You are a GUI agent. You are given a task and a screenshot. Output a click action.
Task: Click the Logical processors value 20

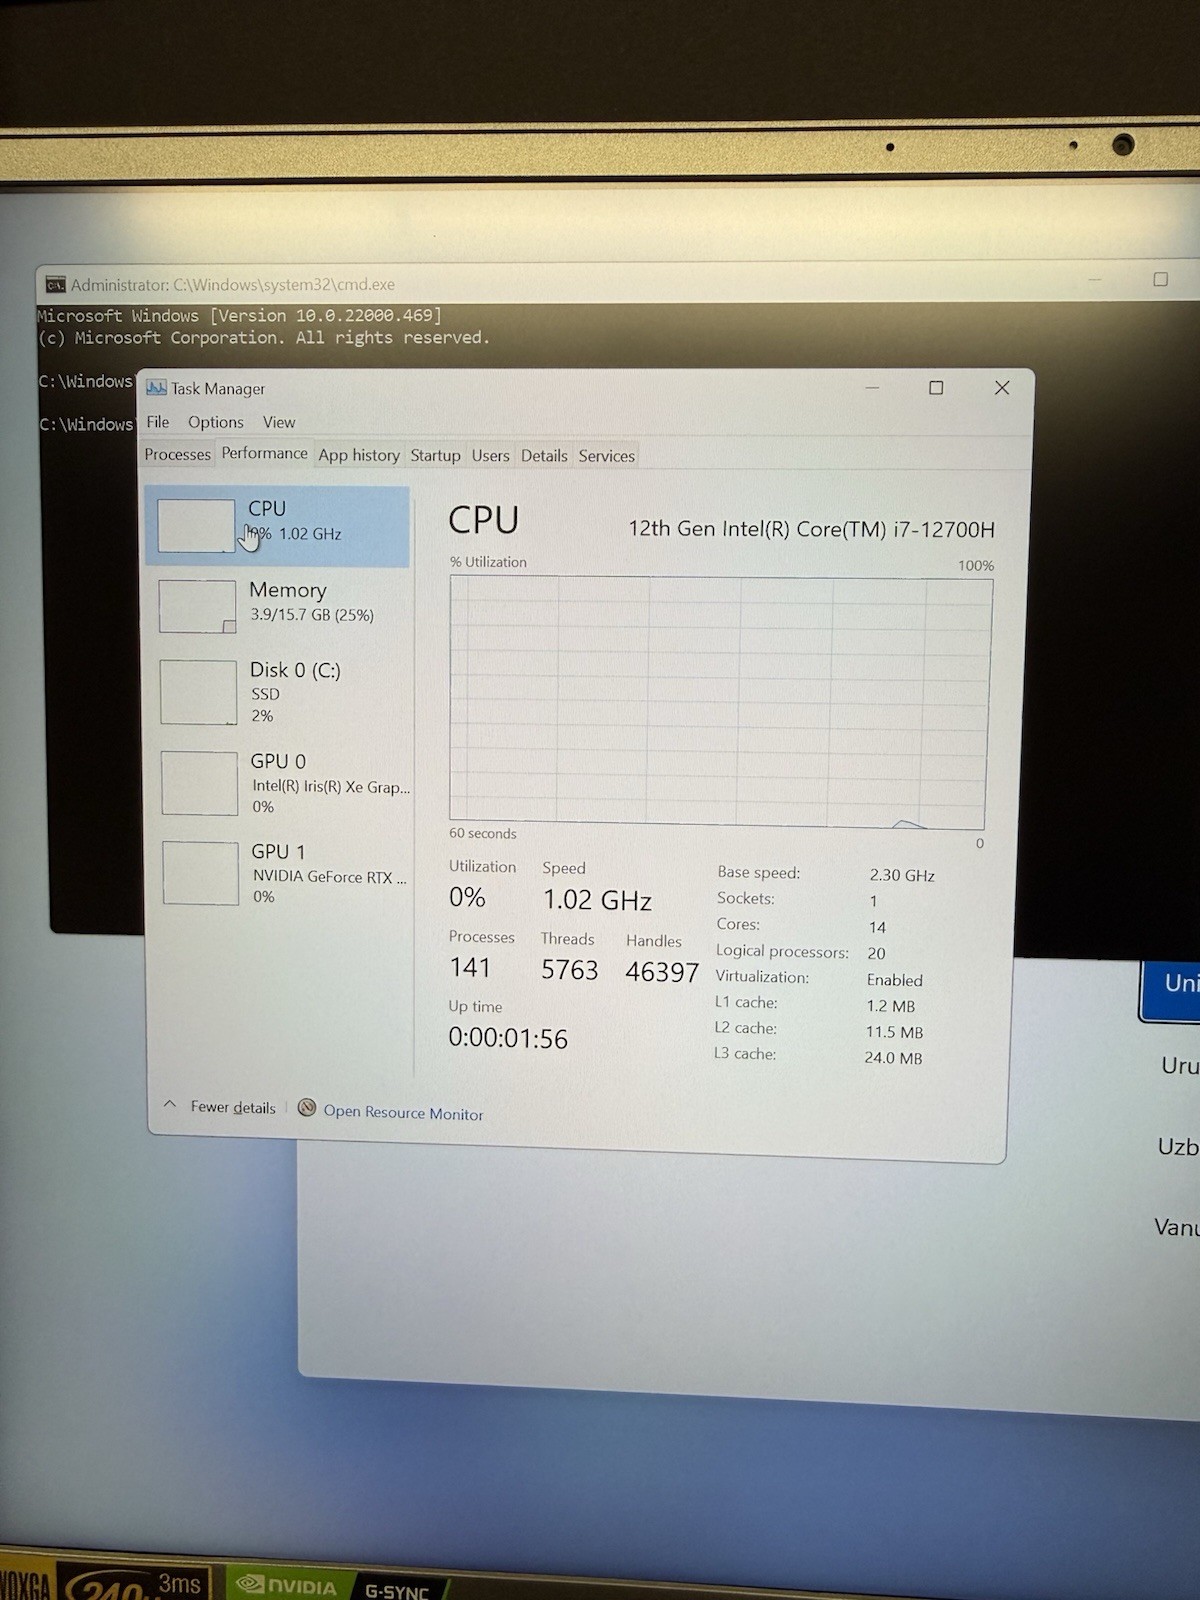click(876, 953)
